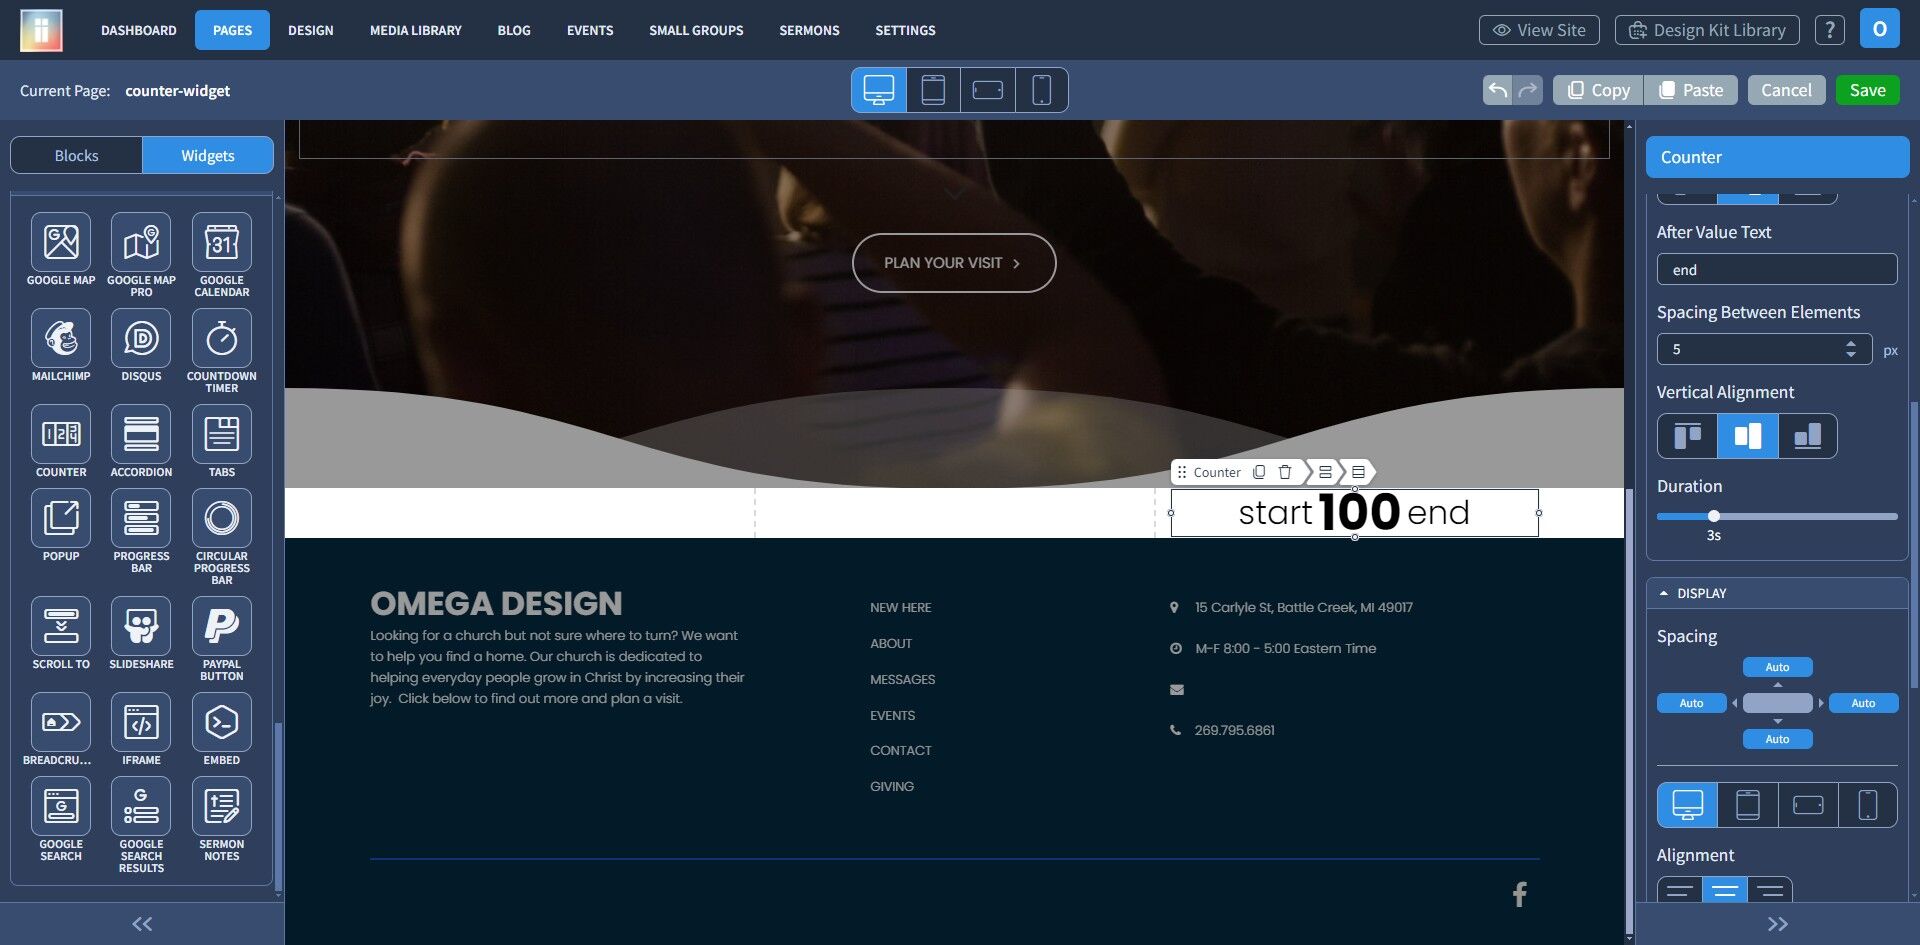Open the GIVING footer link

point(892,786)
